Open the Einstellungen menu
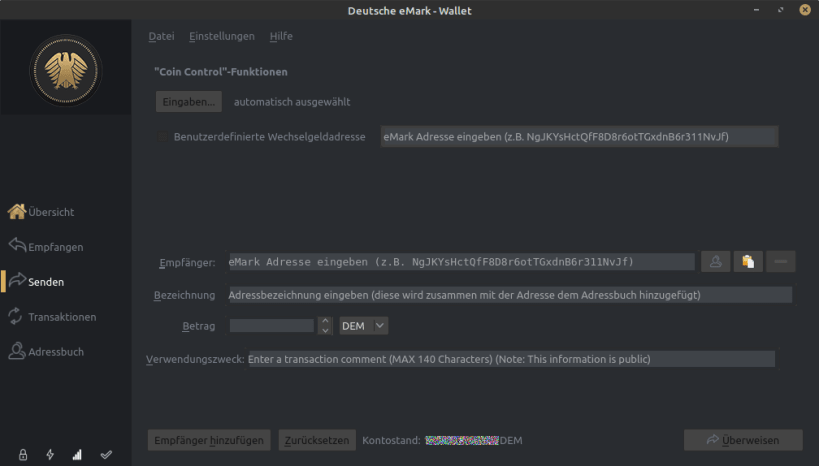819x466 pixels. (222, 36)
